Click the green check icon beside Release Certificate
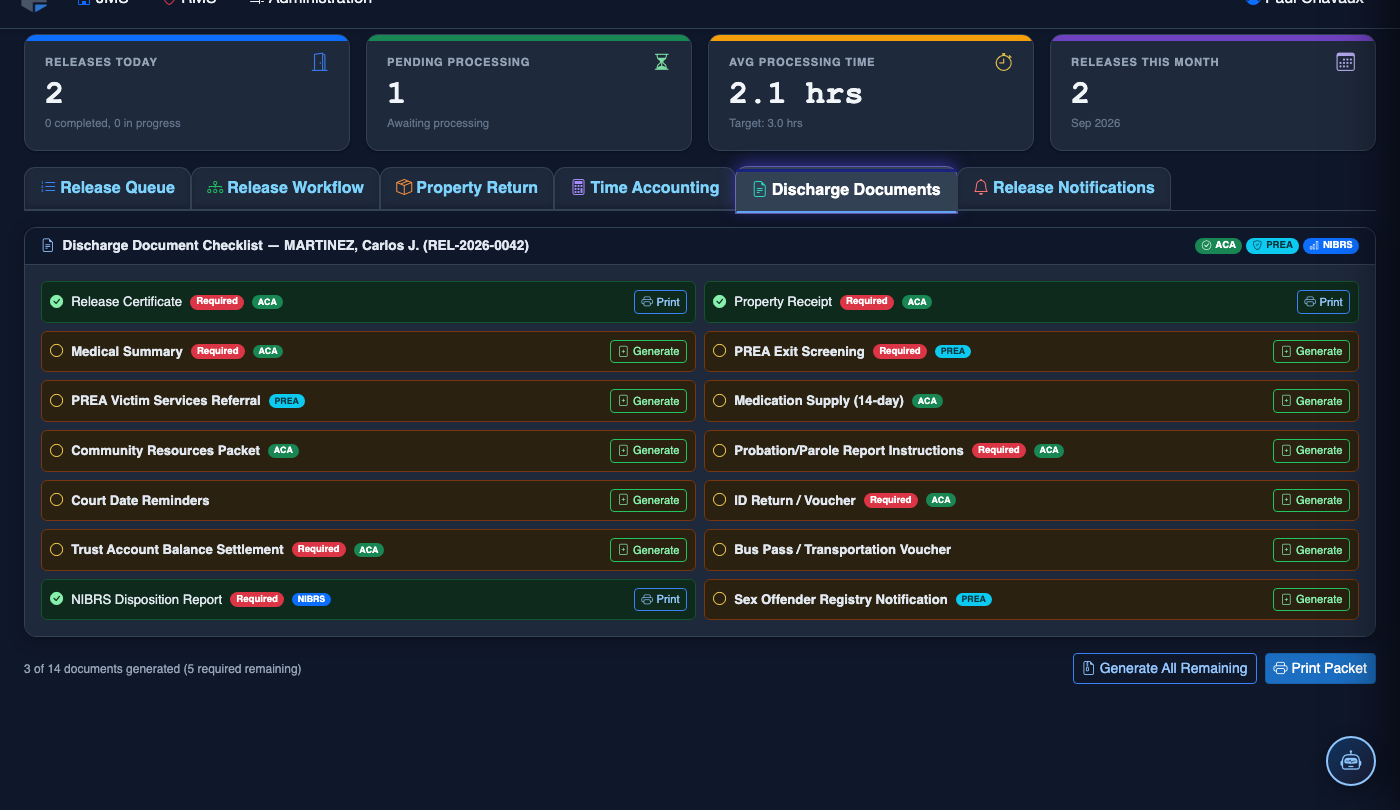 click(57, 301)
